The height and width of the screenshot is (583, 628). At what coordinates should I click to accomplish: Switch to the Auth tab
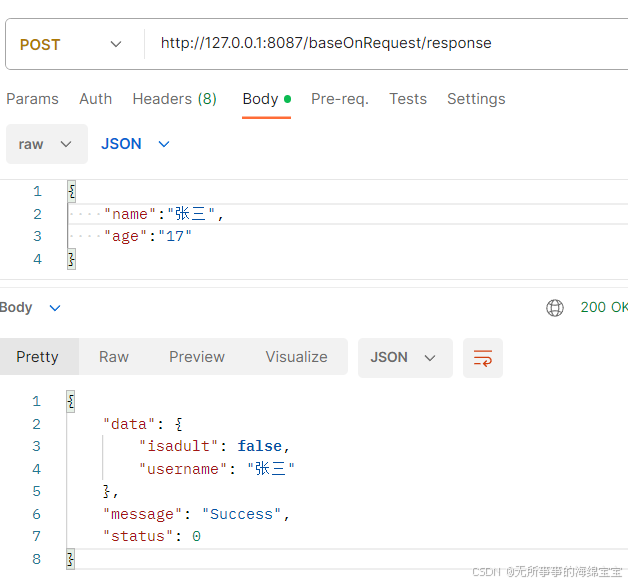[x=95, y=99]
